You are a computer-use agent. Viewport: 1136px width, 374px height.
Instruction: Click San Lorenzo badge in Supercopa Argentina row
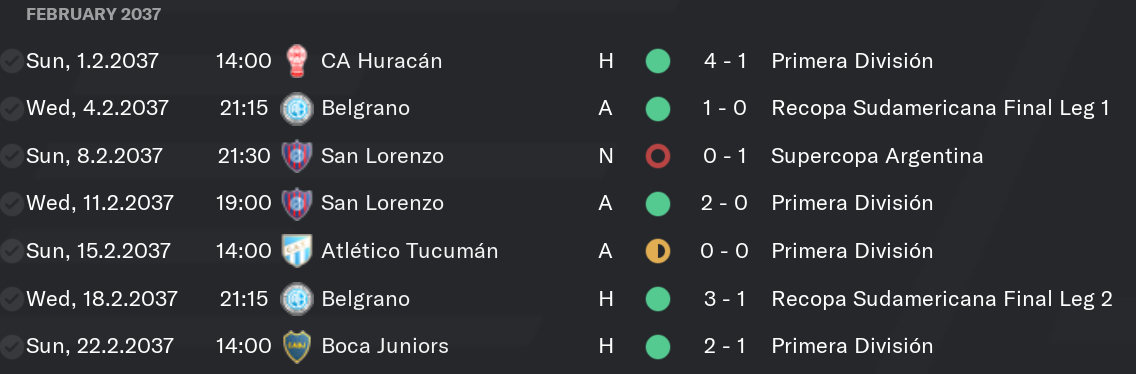pos(296,156)
